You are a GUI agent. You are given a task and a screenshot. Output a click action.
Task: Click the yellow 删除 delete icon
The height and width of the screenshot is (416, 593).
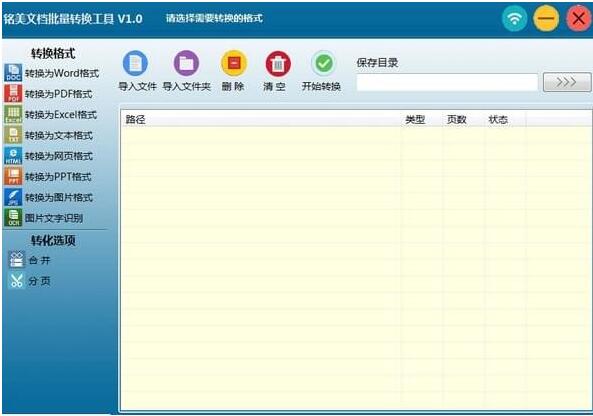tap(234, 63)
